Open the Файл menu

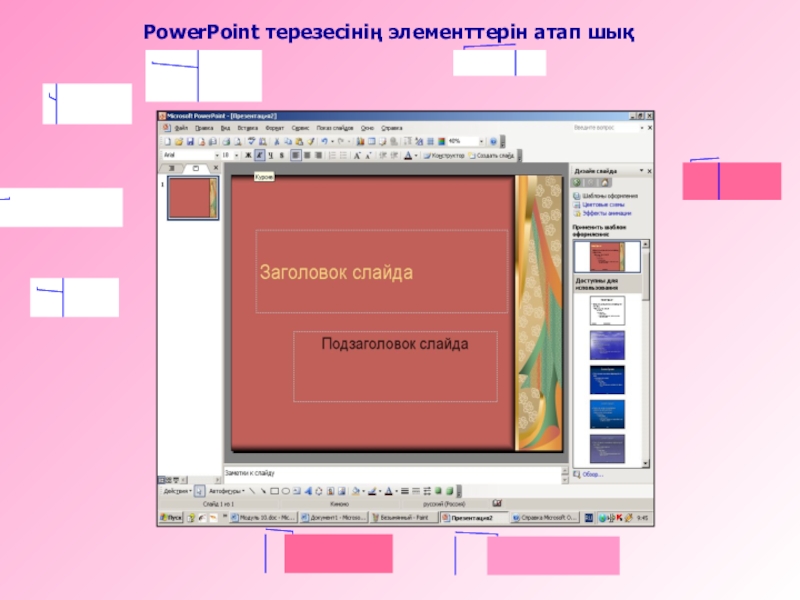click(181, 128)
